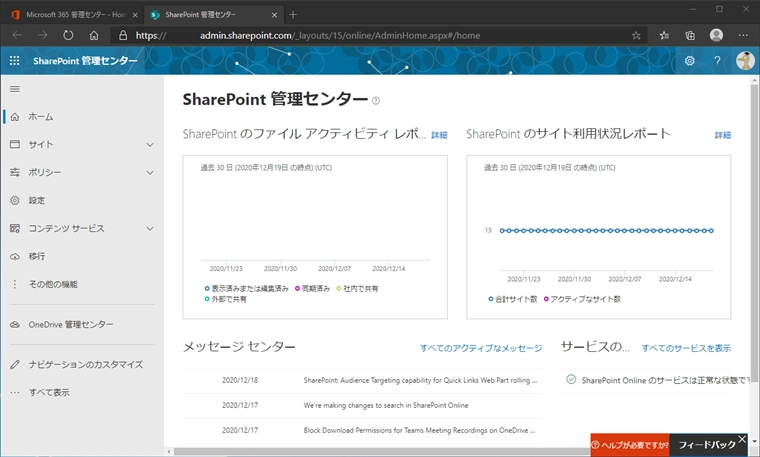The image size is (760, 457).
Task: Go to browser home page icon
Action: pos(94,35)
